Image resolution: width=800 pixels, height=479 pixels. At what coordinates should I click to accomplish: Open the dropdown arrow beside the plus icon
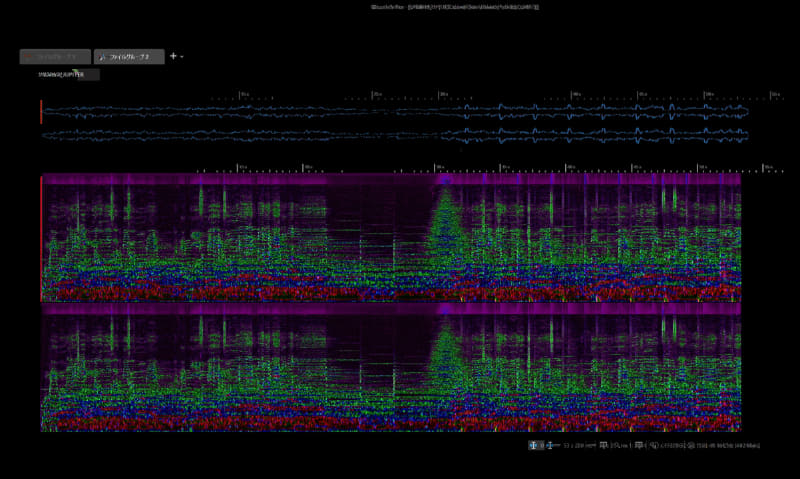[182, 57]
